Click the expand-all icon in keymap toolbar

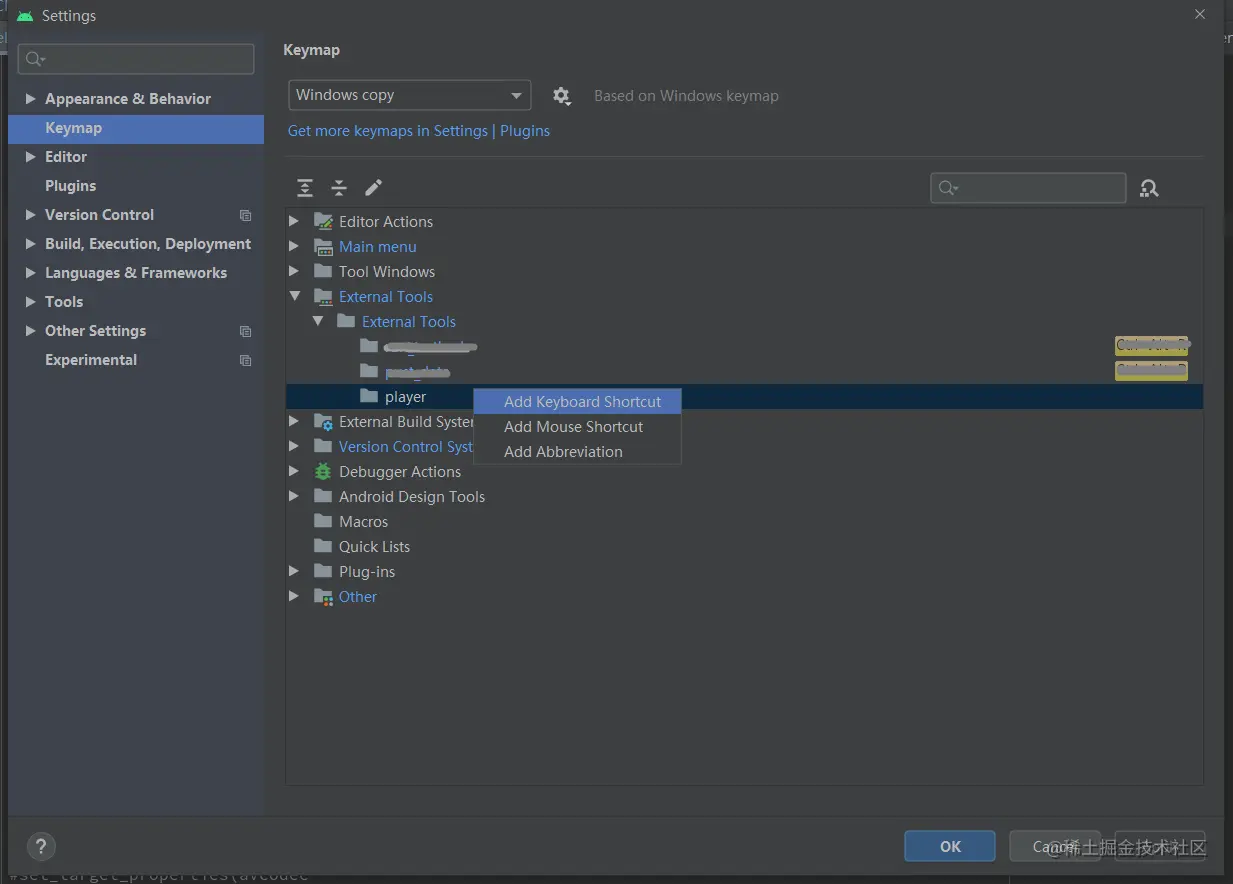tap(304, 187)
